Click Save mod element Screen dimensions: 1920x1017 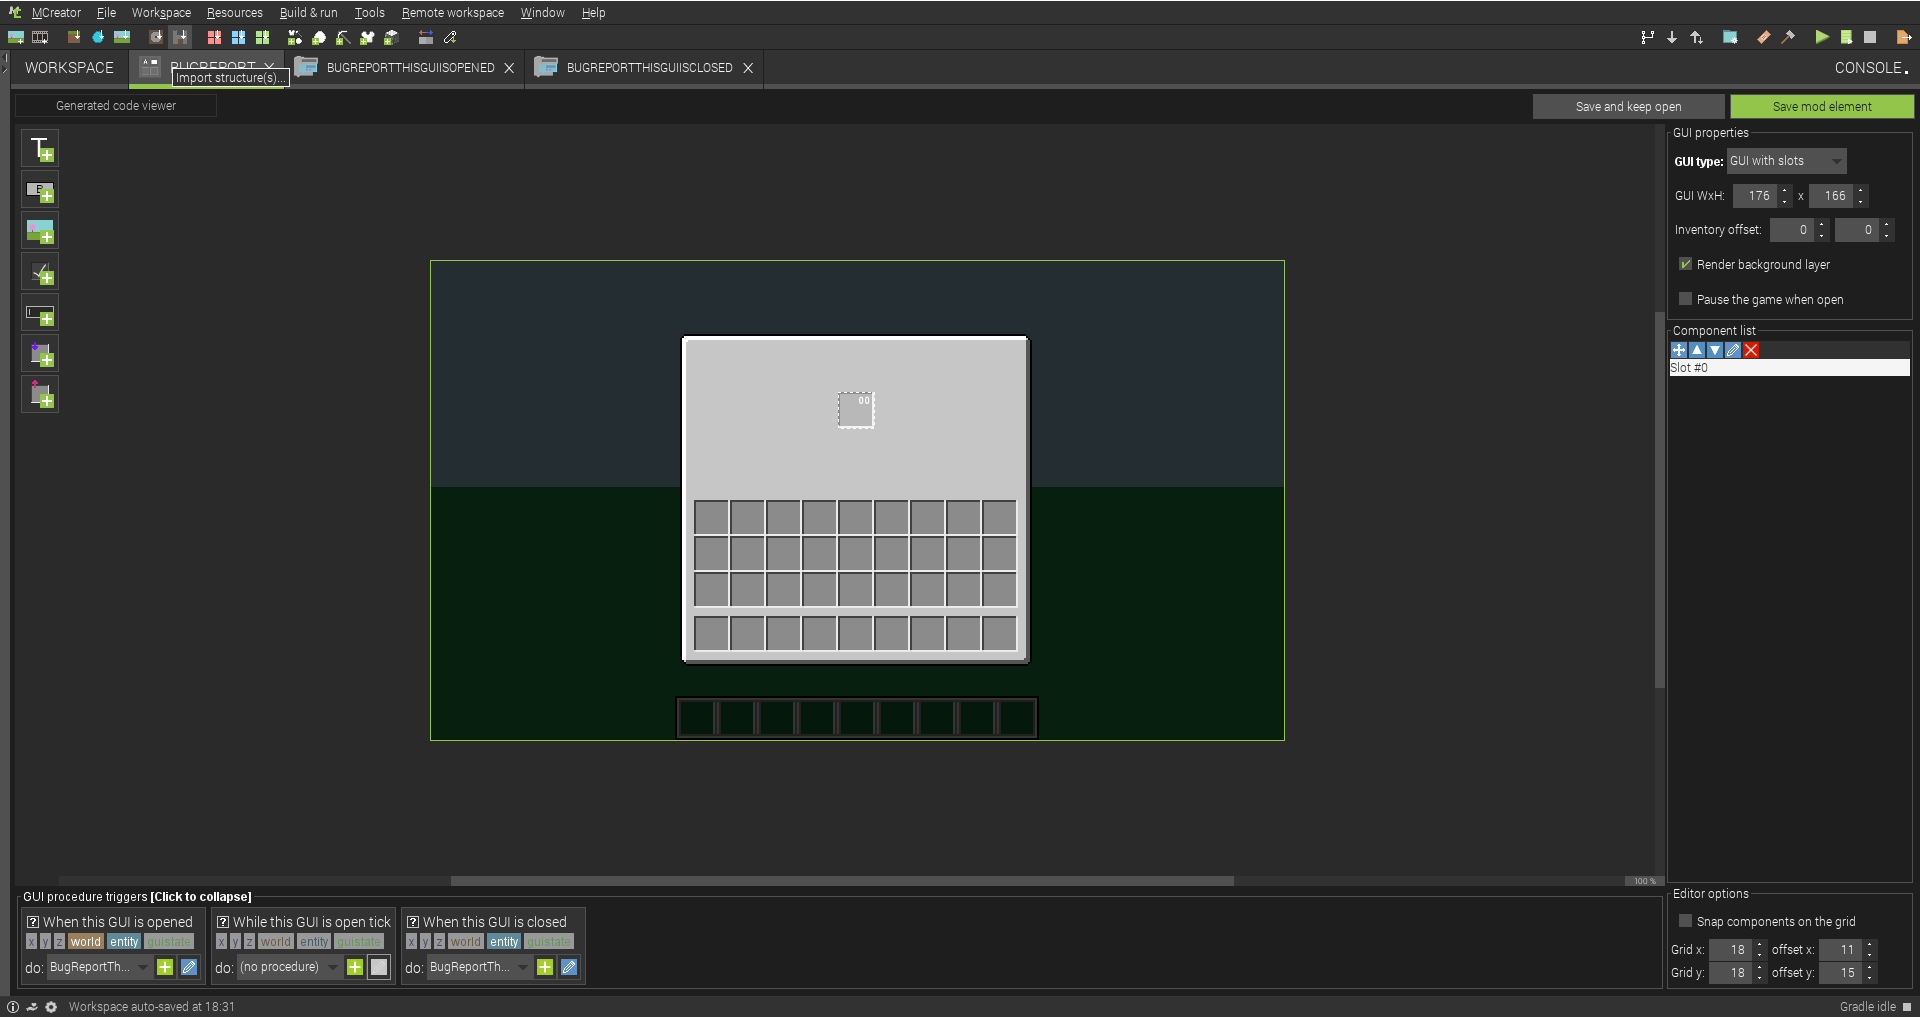pyautogui.click(x=1822, y=106)
